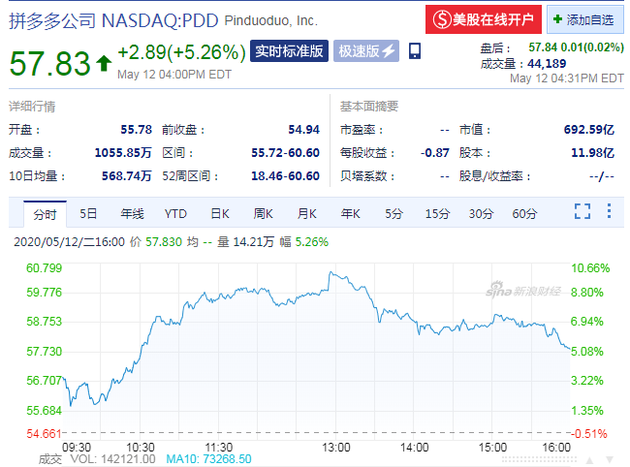Select the 5日 chart tab
This screenshot has width=630, height=467.
[x=88, y=213]
